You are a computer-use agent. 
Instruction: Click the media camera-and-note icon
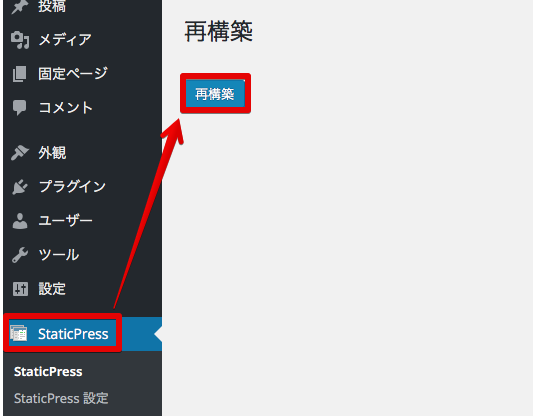pyautogui.click(x=20, y=40)
